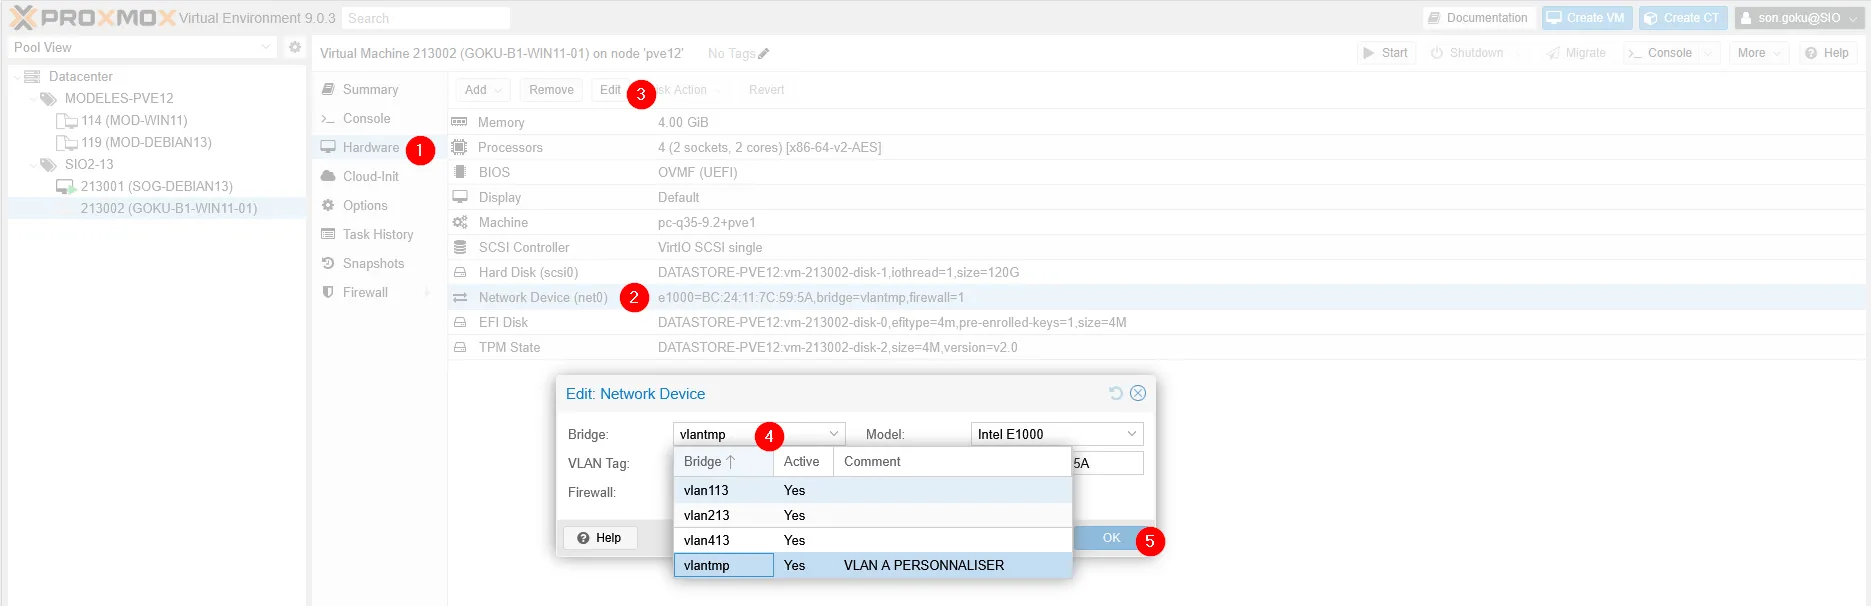
Task: Collapse the MODELES-PVE12 pool node
Action: [x=33, y=98]
